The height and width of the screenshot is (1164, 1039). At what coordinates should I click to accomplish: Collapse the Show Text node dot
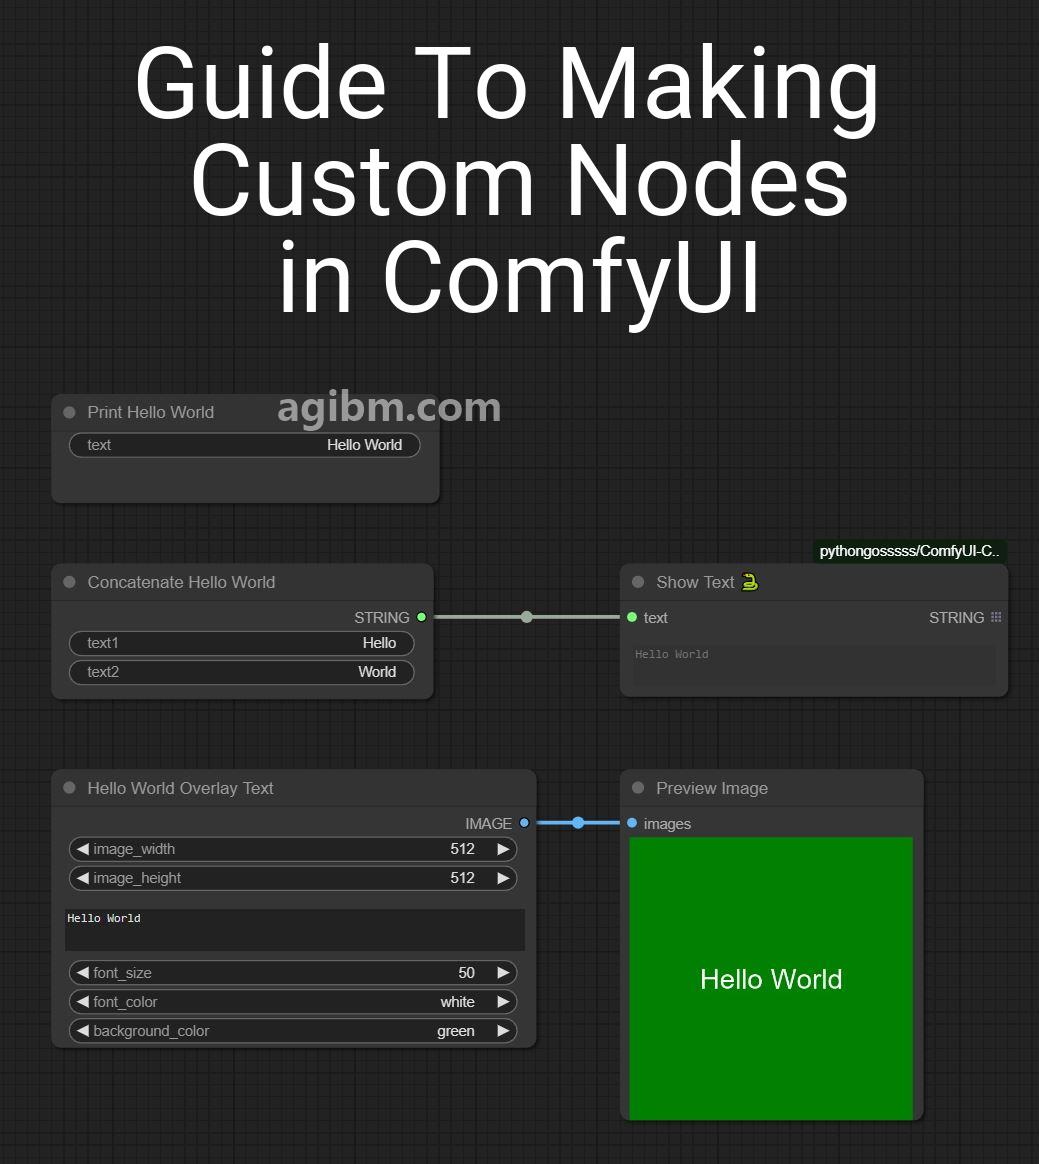pyautogui.click(x=638, y=582)
